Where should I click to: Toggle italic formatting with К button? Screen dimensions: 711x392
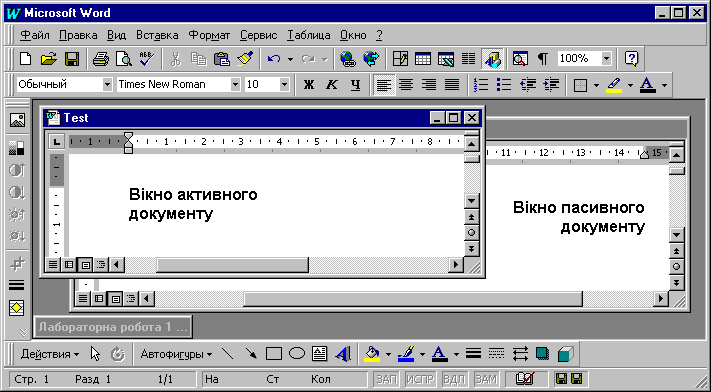tap(332, 84)
